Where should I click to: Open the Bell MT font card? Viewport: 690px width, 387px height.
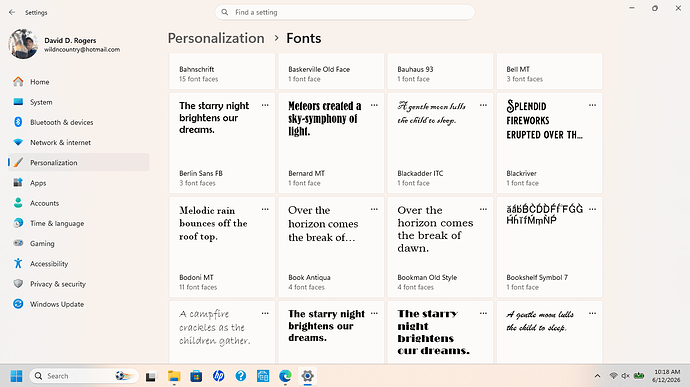pos(550,71)
